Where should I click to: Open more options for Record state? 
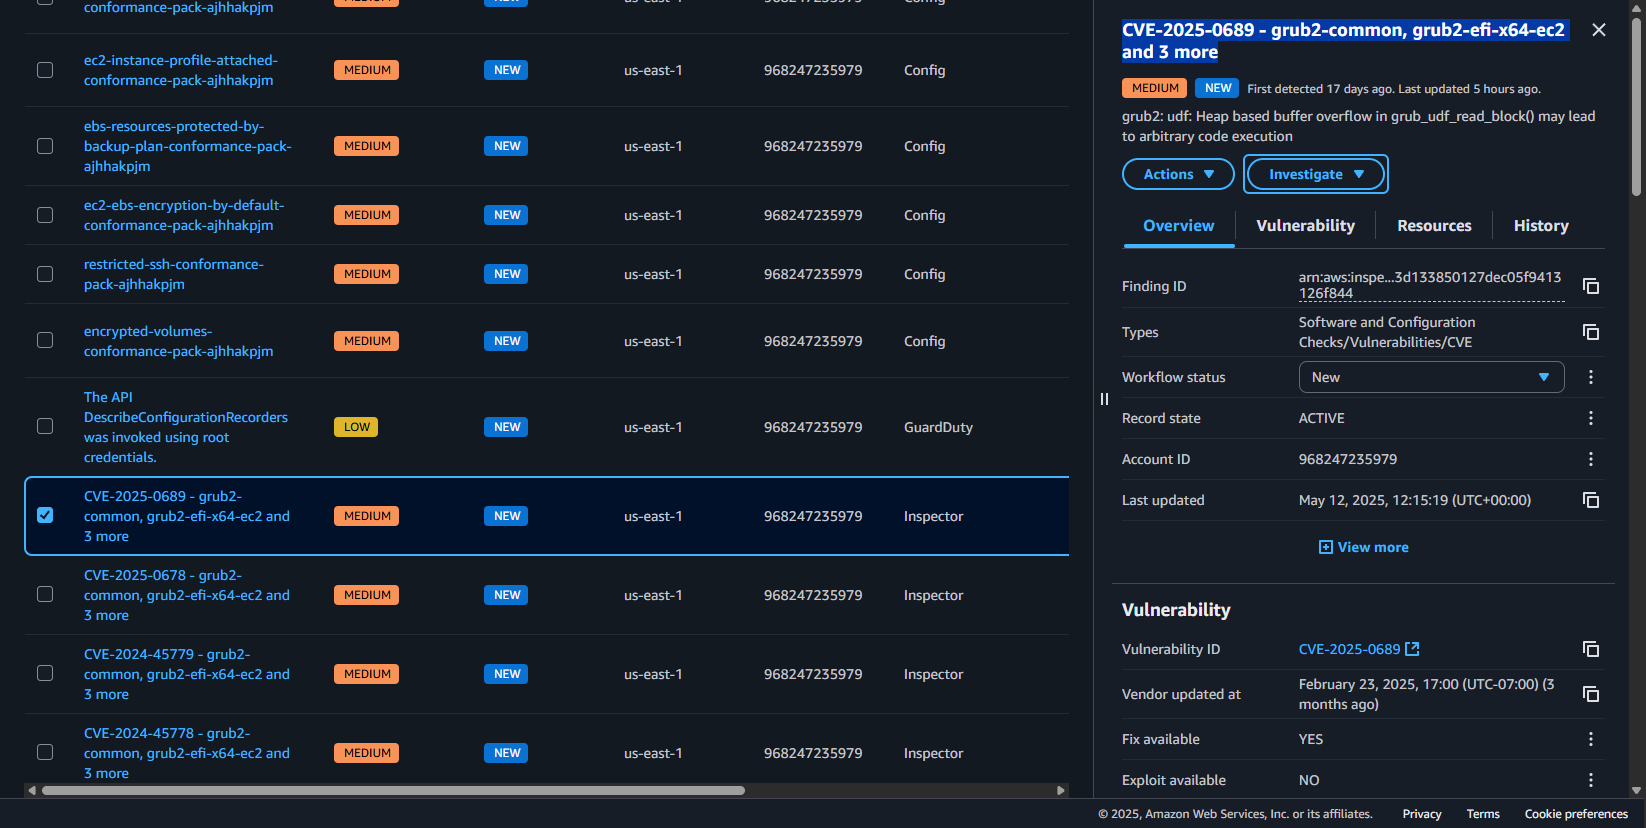[1591, 418]
